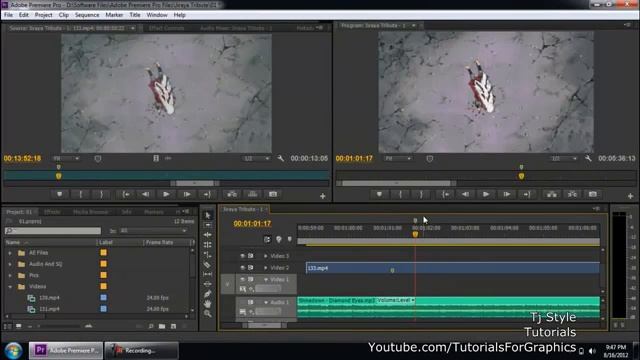The image size is (640, 360).
Task: Toggle Snap in the timeline
Action: (x=267, y=239)
